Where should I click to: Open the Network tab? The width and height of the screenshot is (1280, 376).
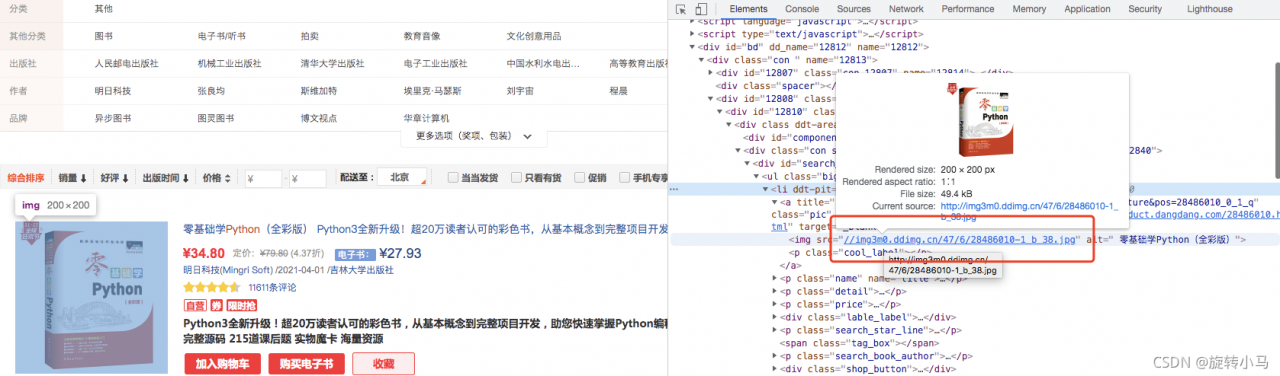(x=906, y=9)
